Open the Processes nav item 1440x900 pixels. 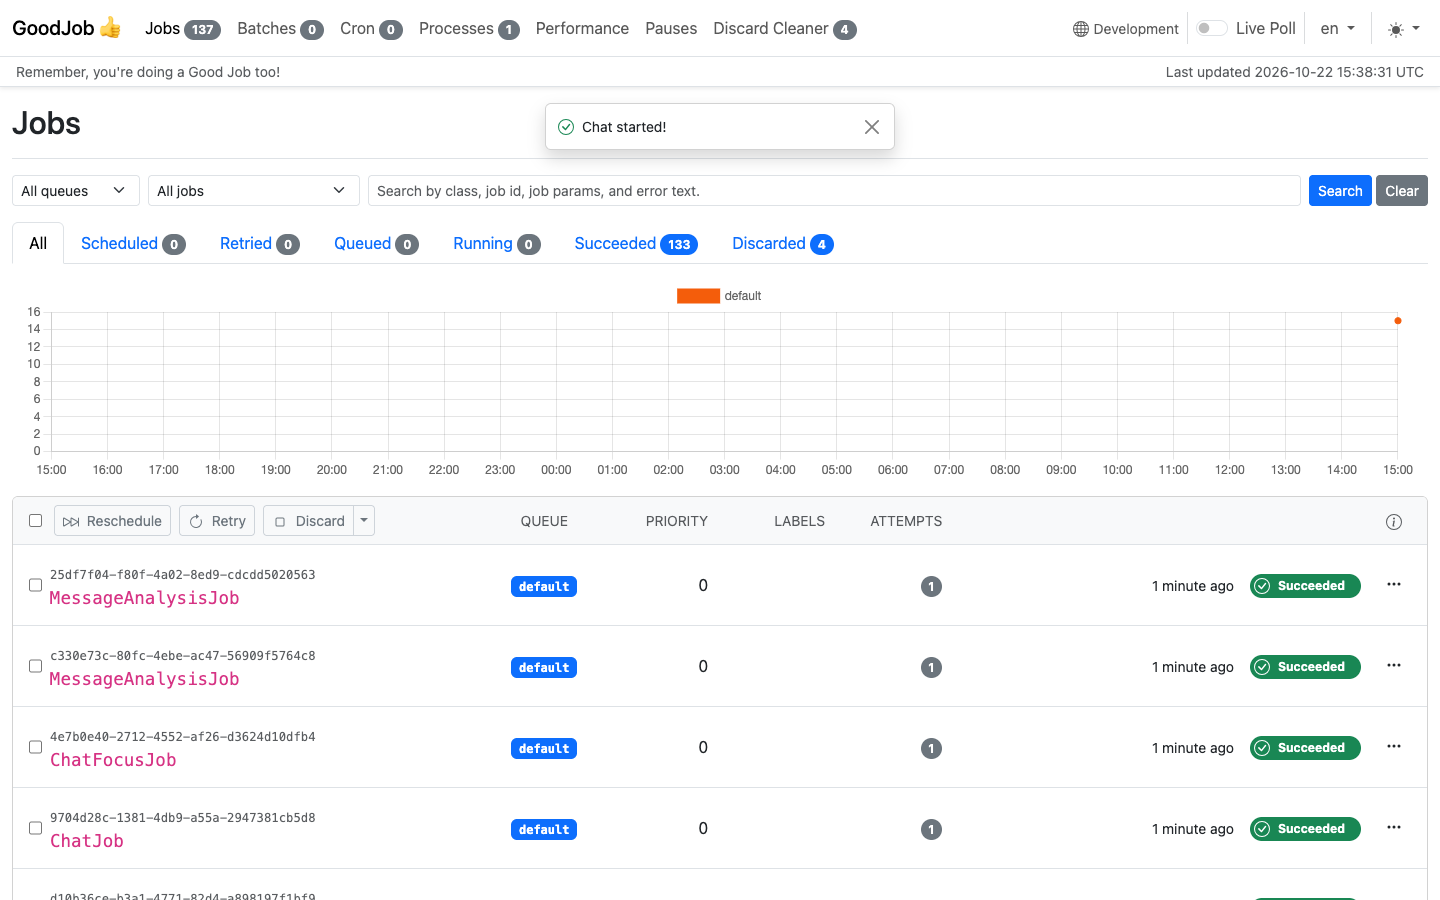(469, 29)
